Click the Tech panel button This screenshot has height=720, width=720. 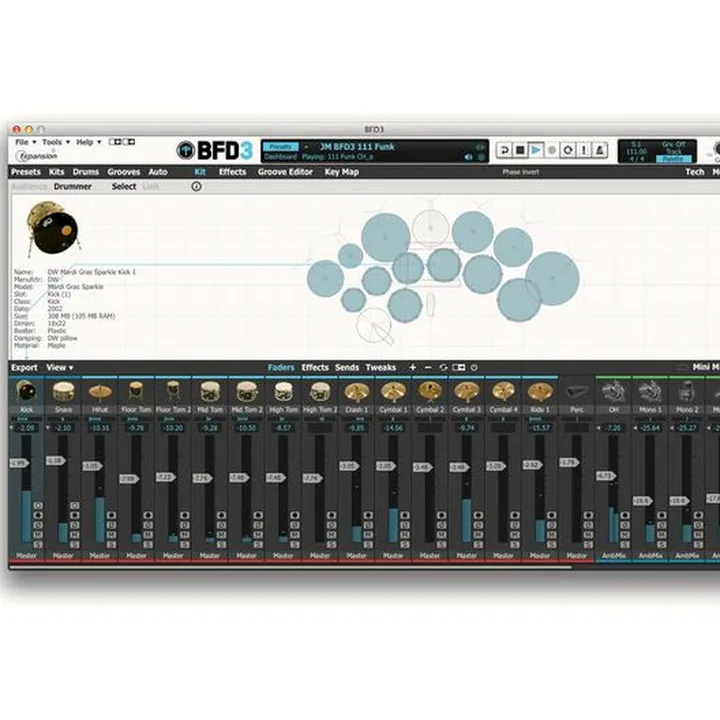pyautogui.click(x=694, y=172)
